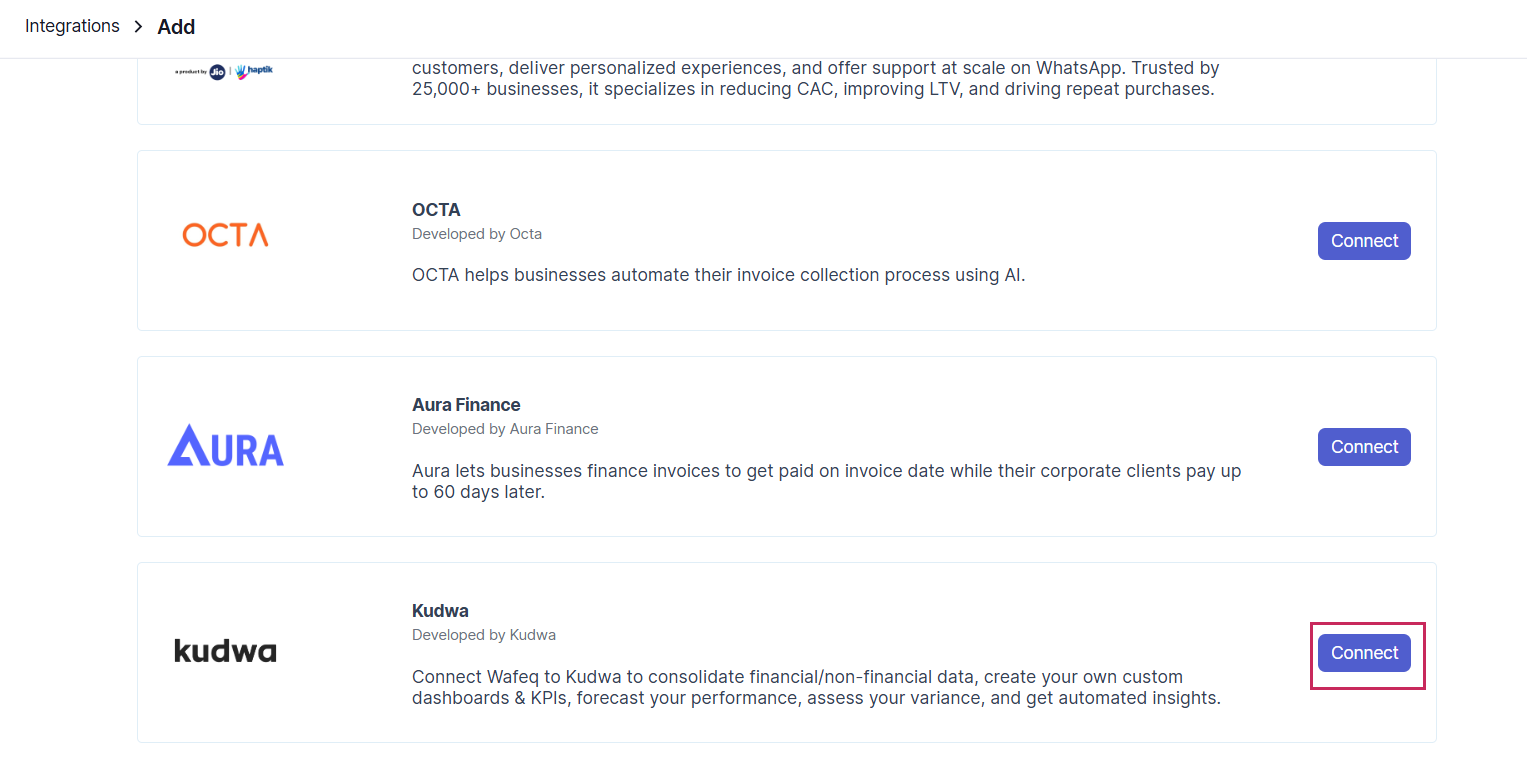Click the Add breadcrumb title
Screen dimensions: 1527x781
176,27
